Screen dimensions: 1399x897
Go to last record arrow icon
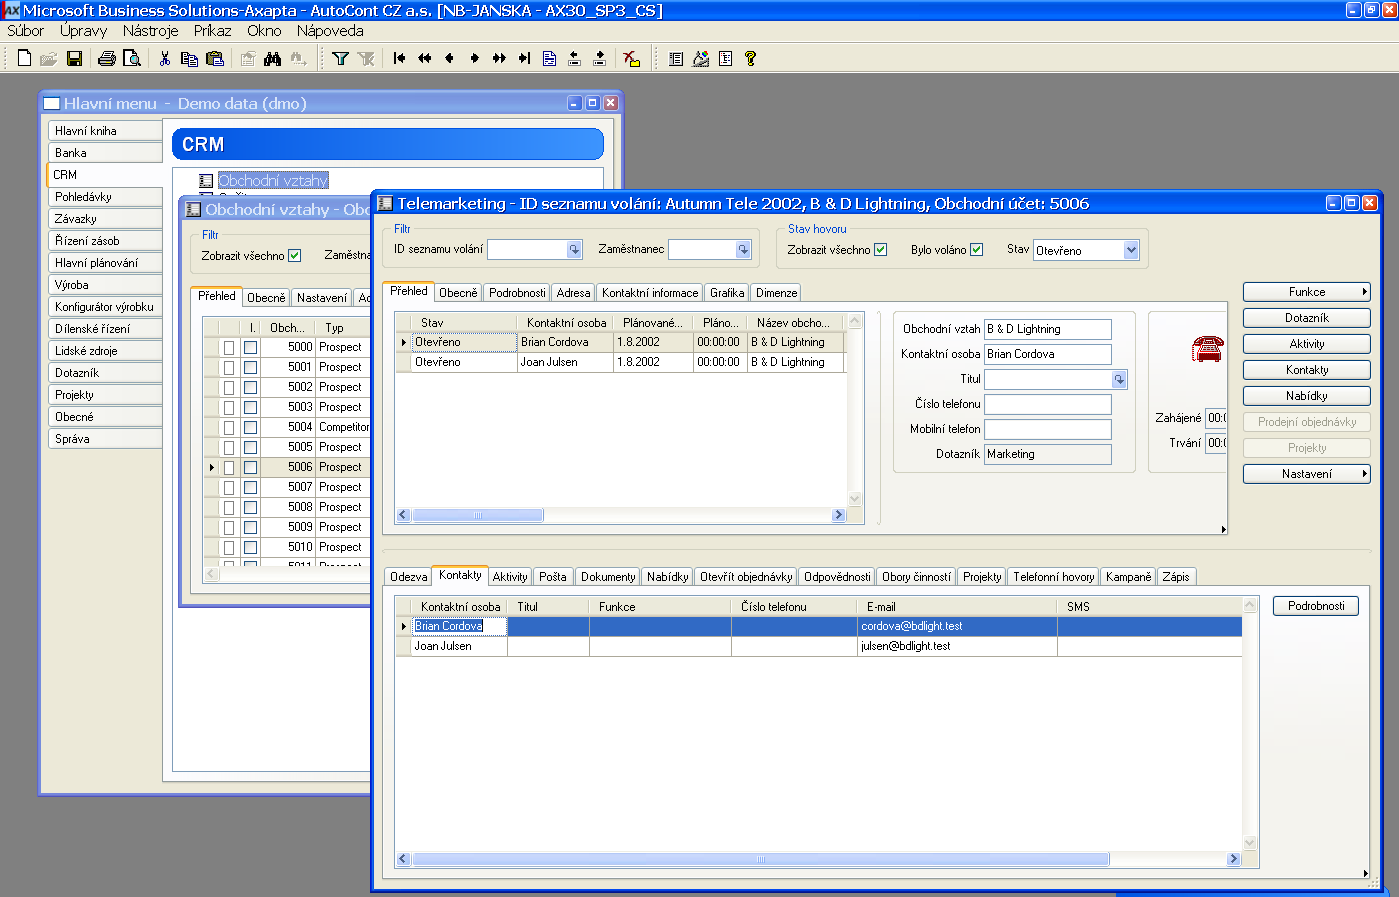tap(524, 58)
